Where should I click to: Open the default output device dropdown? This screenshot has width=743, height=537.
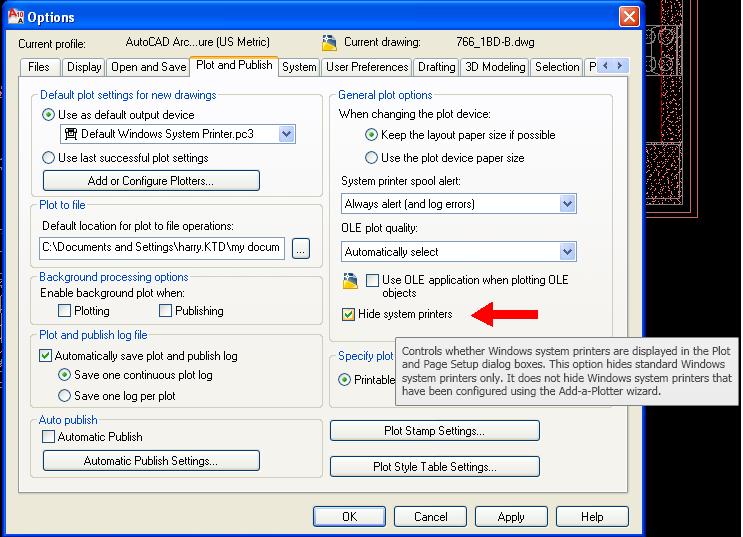pyautogui.click(x=286, y=134)
